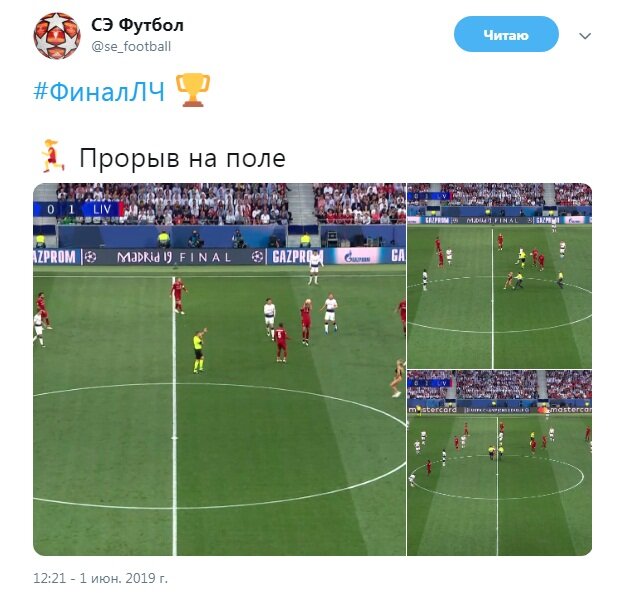618x593 pixels.
Task: Click the MADRID 19 FINAL banner in large photo
Action: coord(173,257)
